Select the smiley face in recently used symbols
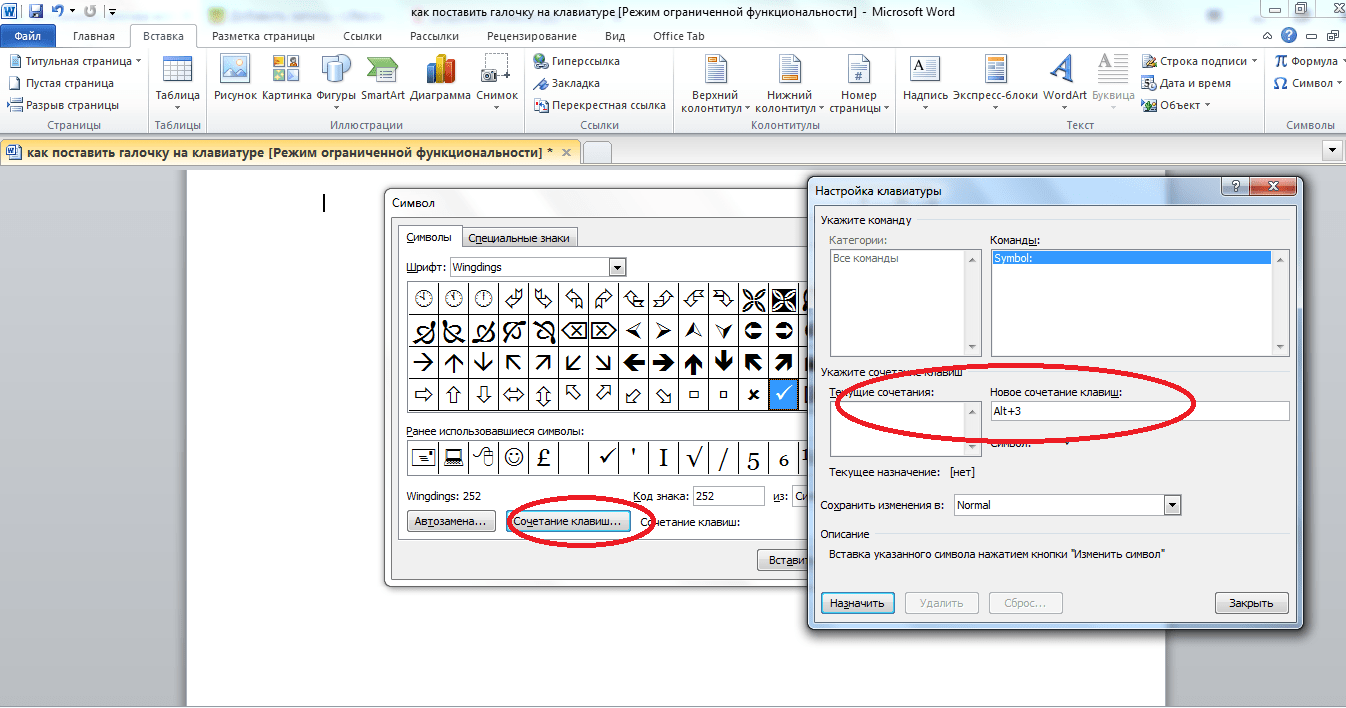1346x708 pixels. click(514, 458)
